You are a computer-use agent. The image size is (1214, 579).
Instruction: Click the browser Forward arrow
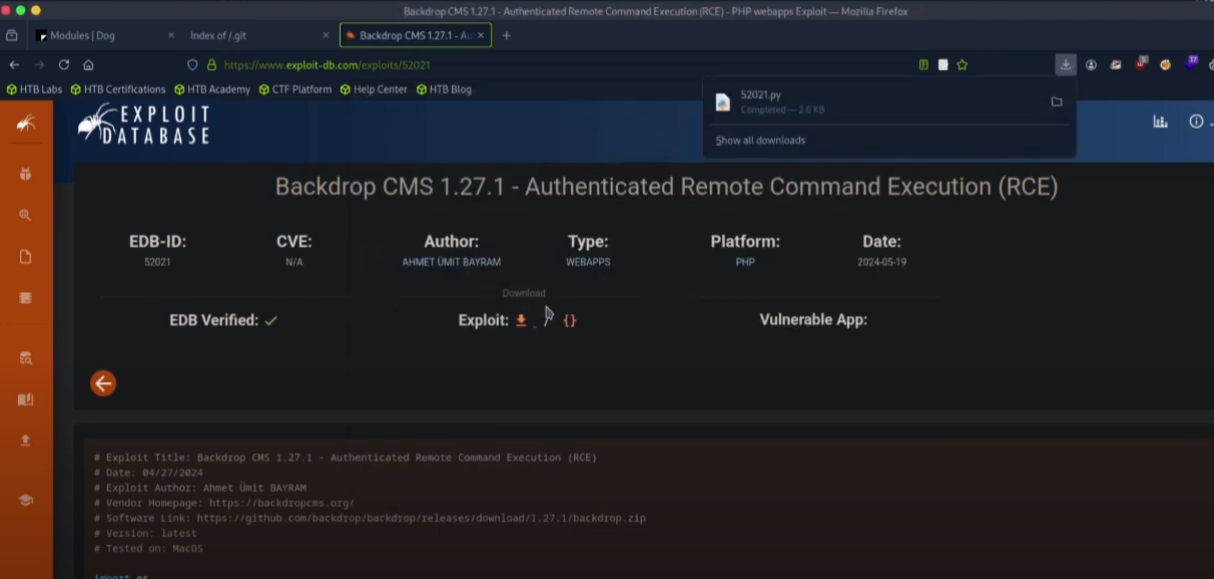pos(39,64)
